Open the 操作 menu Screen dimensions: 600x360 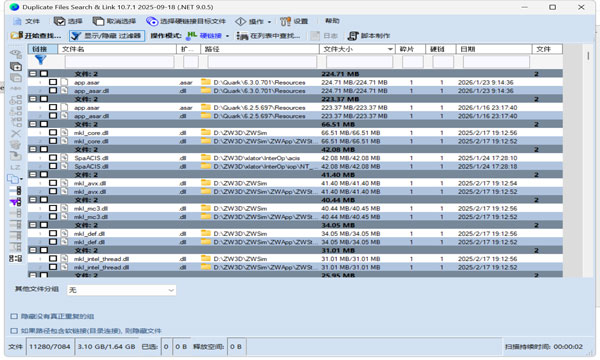point(253,21)
